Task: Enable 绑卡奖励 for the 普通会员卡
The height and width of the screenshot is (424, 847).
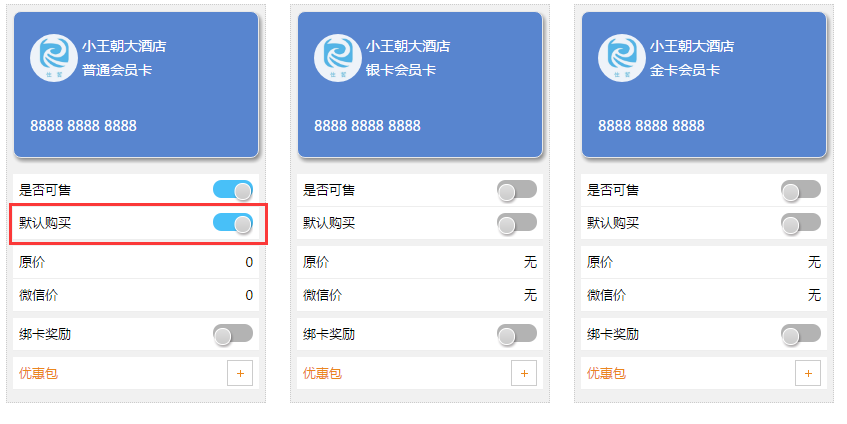Action: (x=233, y=334)
